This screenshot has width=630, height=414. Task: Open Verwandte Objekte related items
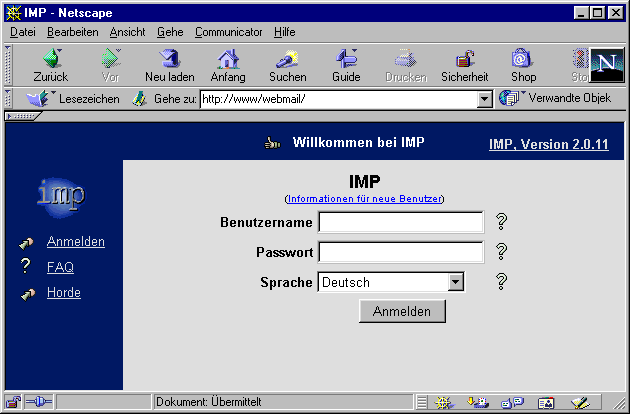[555, 98]
